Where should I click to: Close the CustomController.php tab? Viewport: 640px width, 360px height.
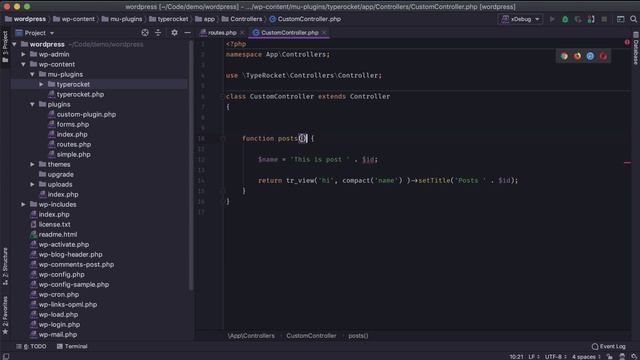(324, 33)
